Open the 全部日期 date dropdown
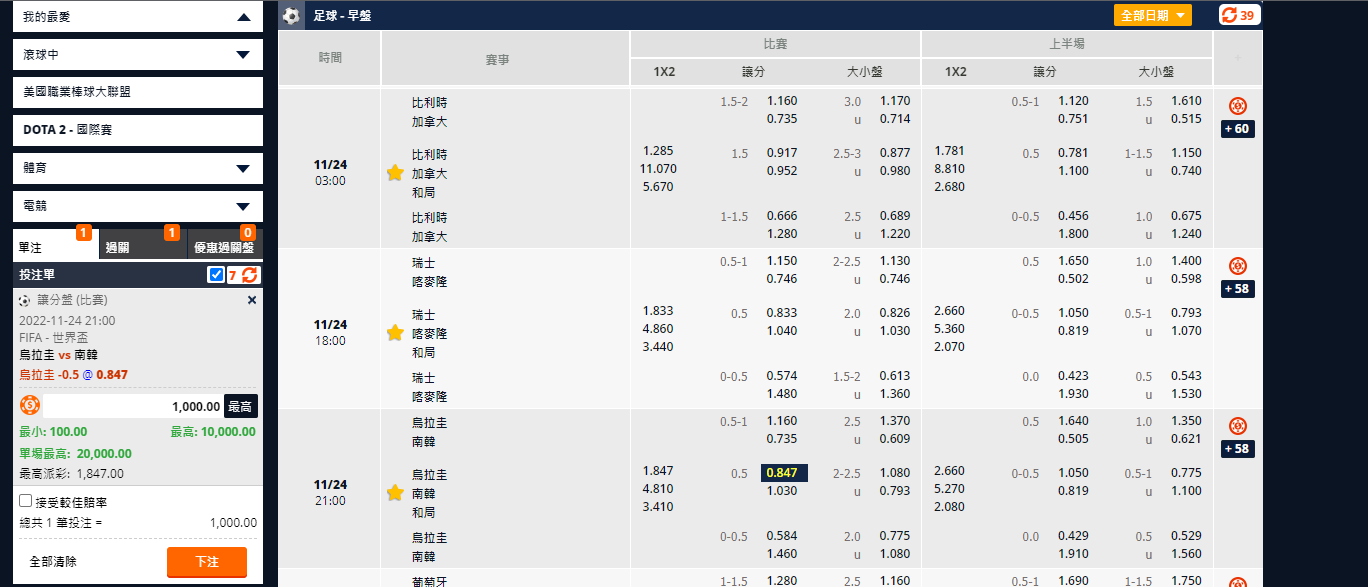The width and height of the screenshot is (1368, 587). tap(1152, 15)
